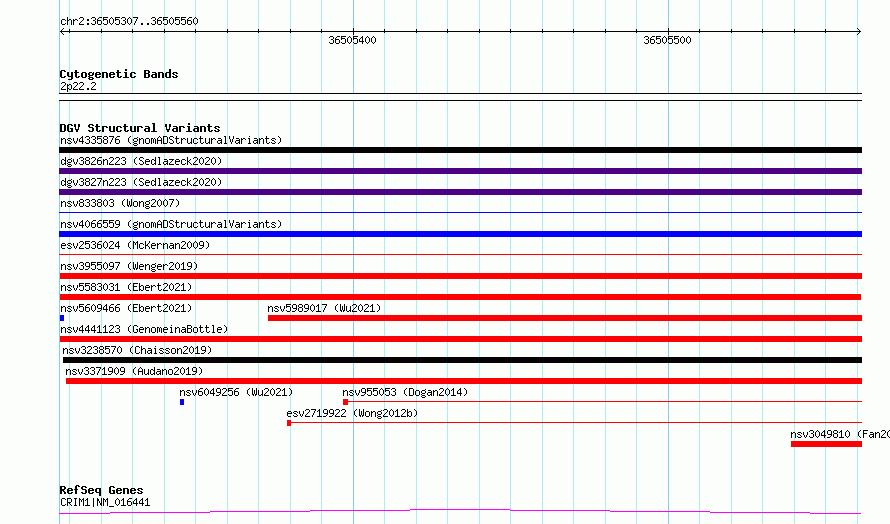Click the left arrow of the ruler
The height and width of the screenshot is (524, 890).
point(62,32)
